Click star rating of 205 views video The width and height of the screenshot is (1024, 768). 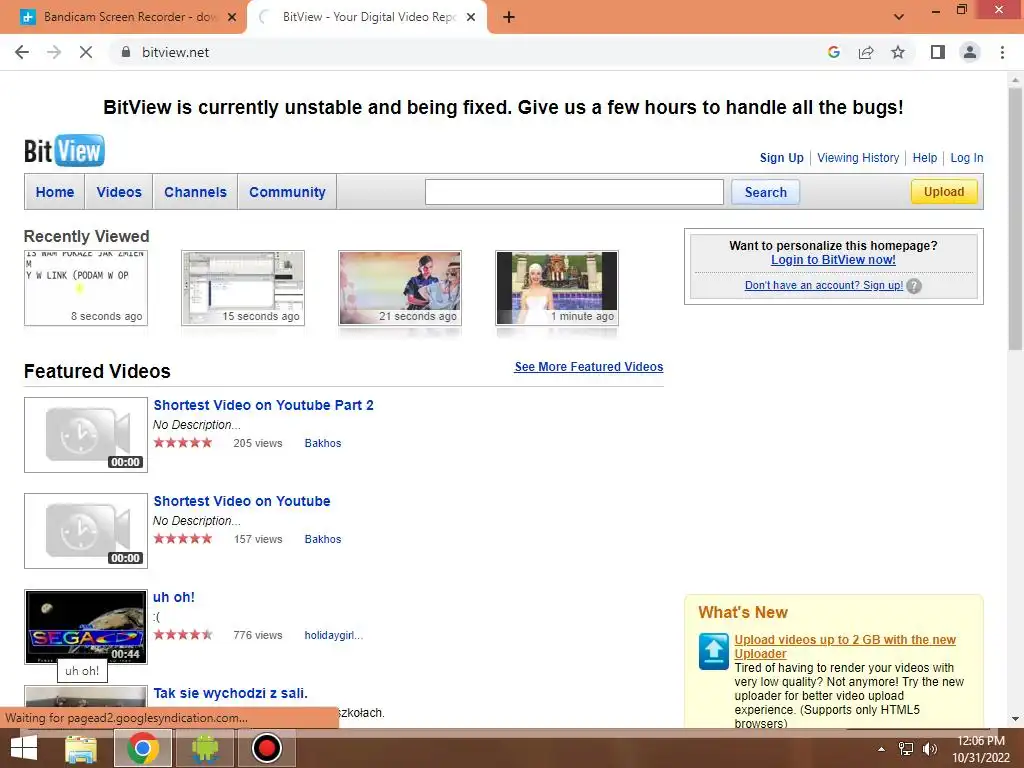(183, 443)
